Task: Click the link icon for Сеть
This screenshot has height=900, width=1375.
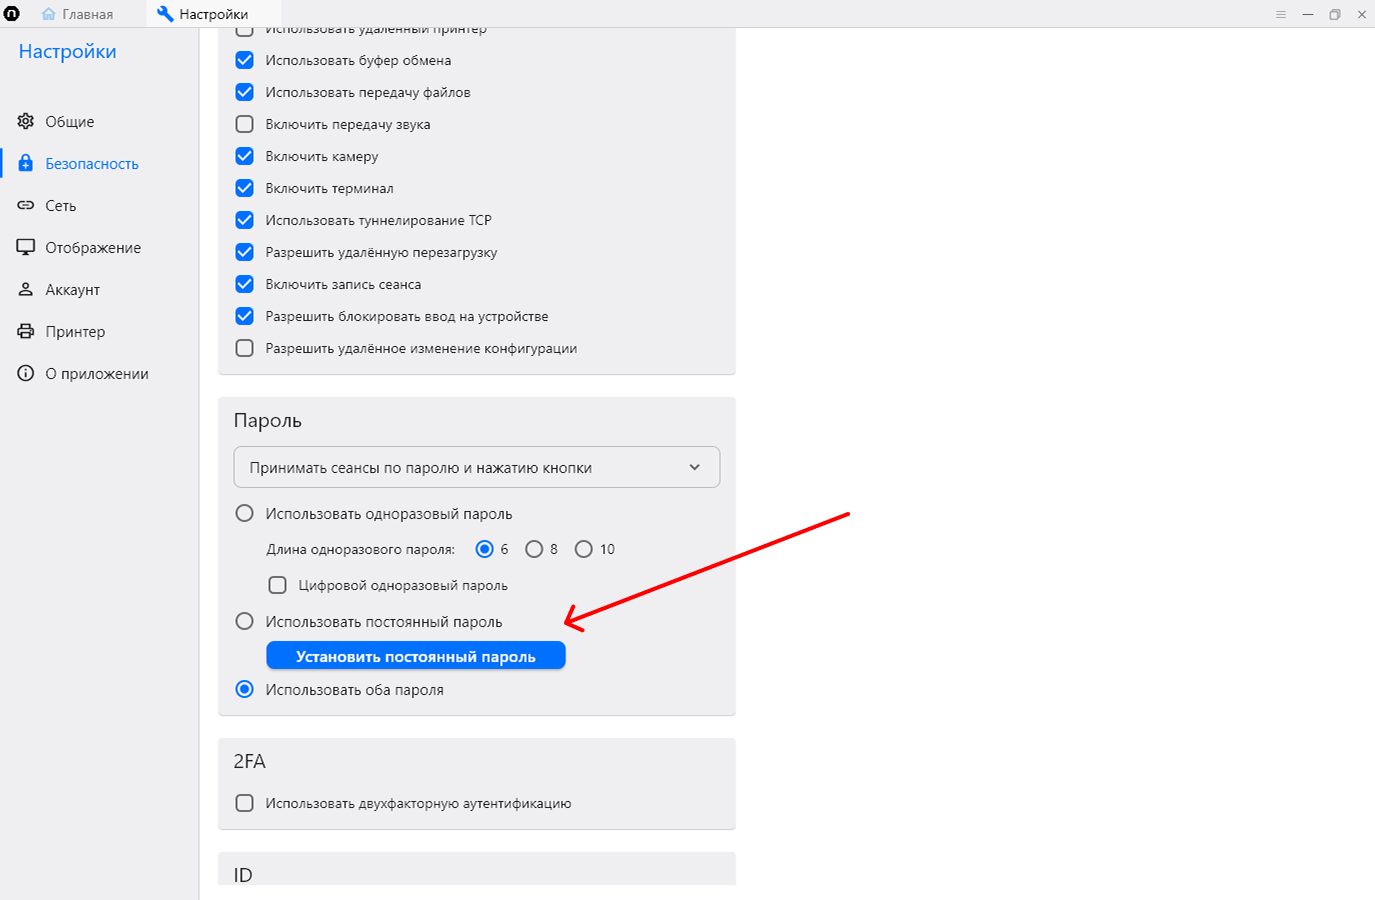Action: click(26, 205)
